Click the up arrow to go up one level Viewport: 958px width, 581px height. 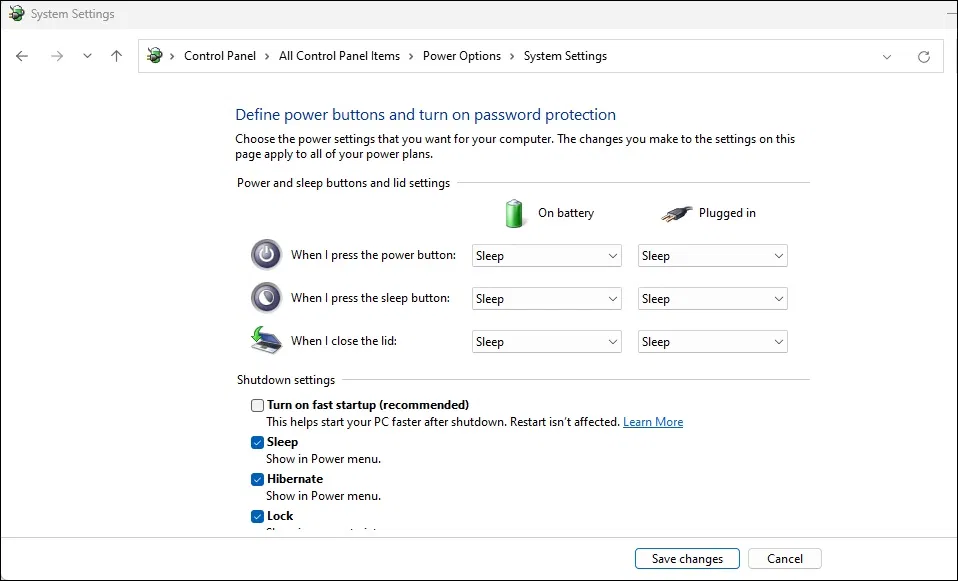[x=116, y=56]
